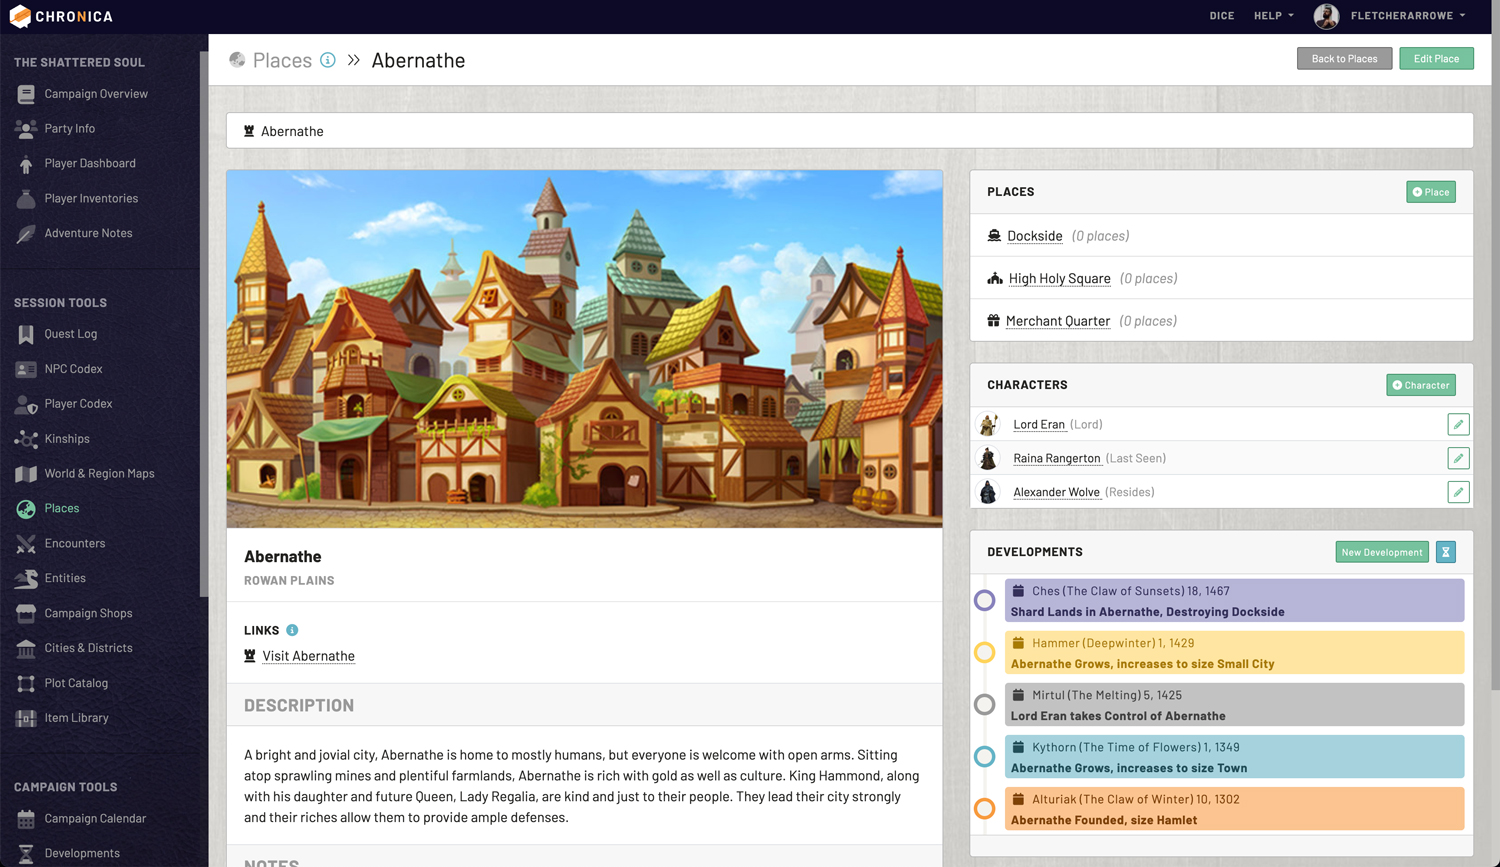Open Dice from the top bar
The image size is (1500, 867).
pos(1221,16)
